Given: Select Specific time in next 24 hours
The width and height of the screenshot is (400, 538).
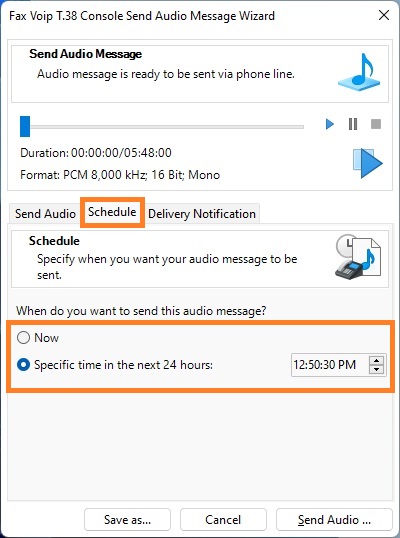Looking at the screenshot, I should coord(23,365).
